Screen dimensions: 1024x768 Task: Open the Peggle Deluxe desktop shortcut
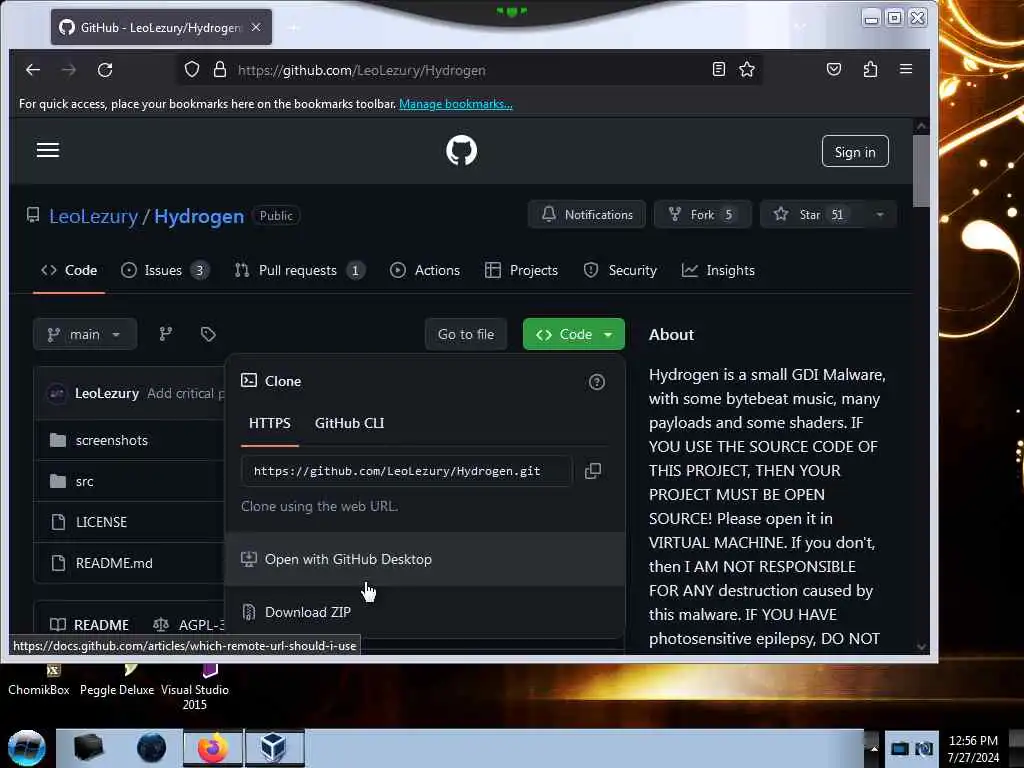(117, 682)
